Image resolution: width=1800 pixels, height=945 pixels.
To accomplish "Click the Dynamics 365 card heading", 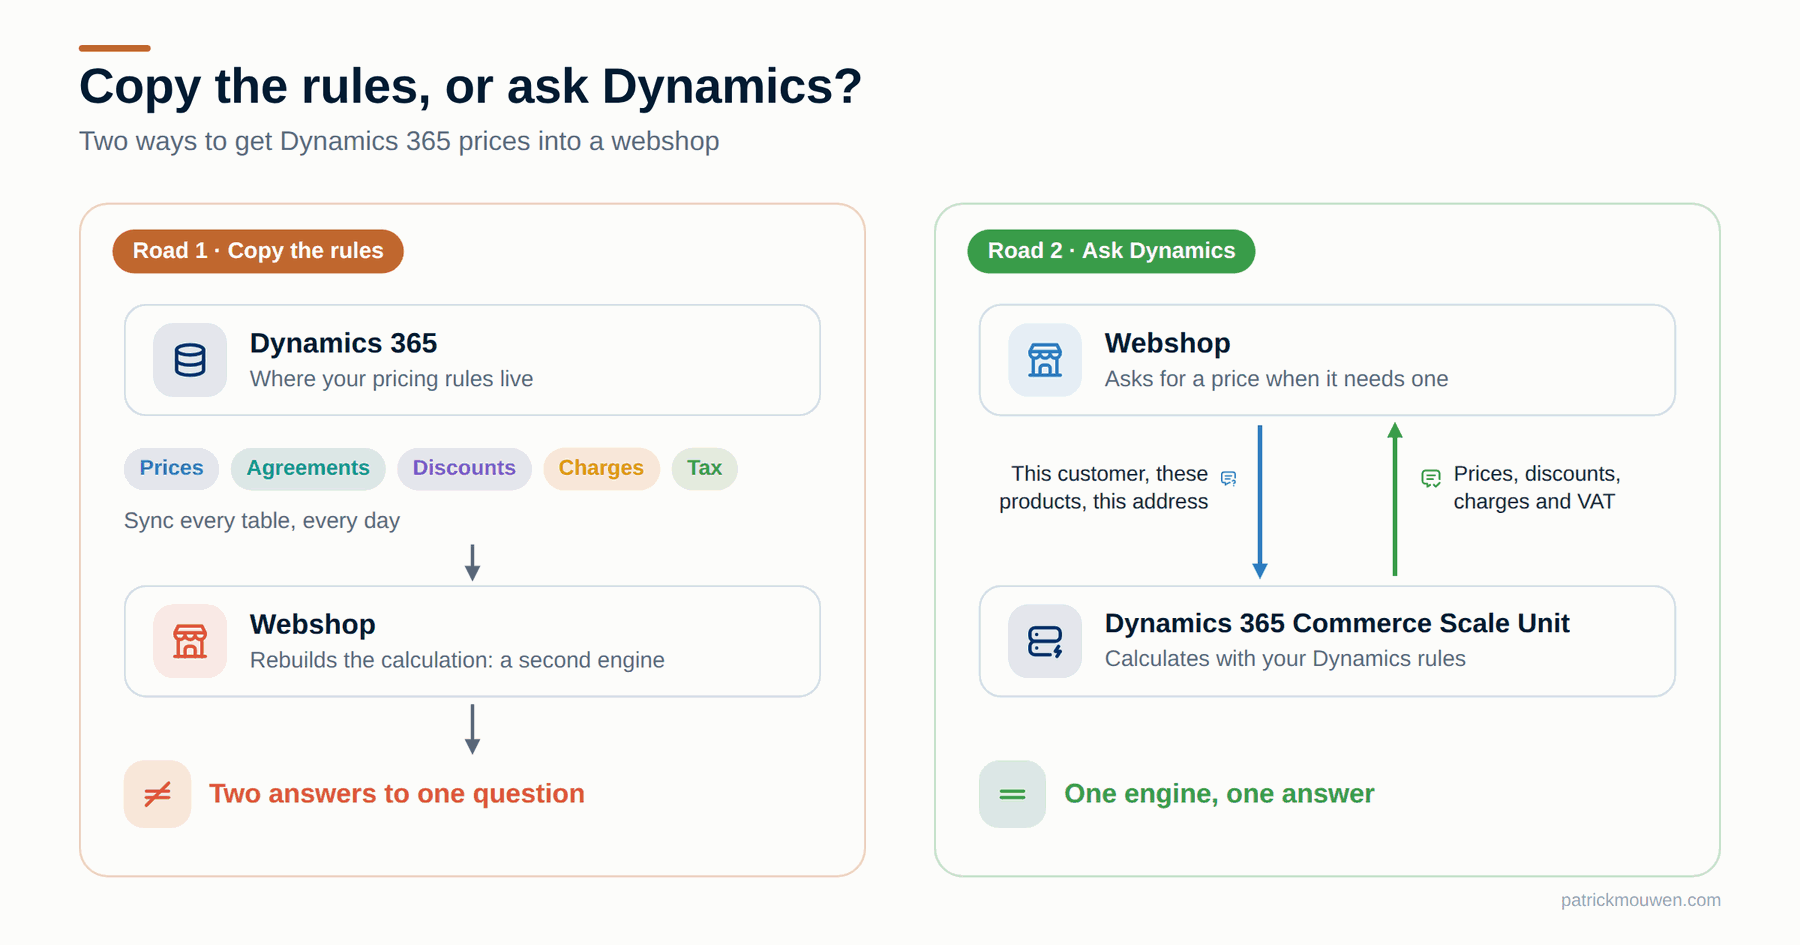I will pos(343,343).
